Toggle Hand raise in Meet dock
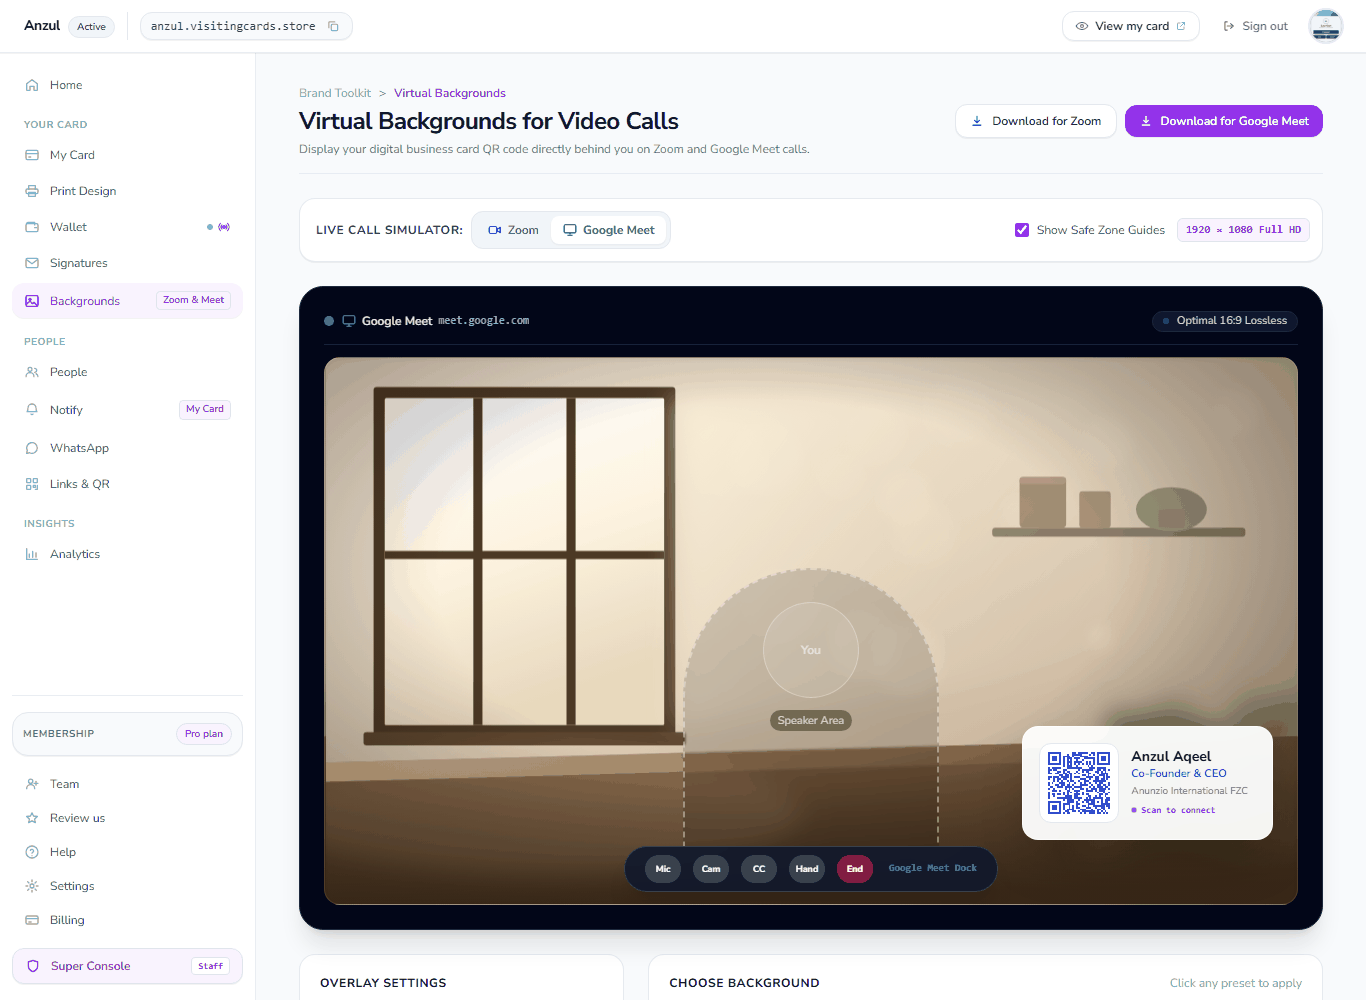 click(807, 868)
